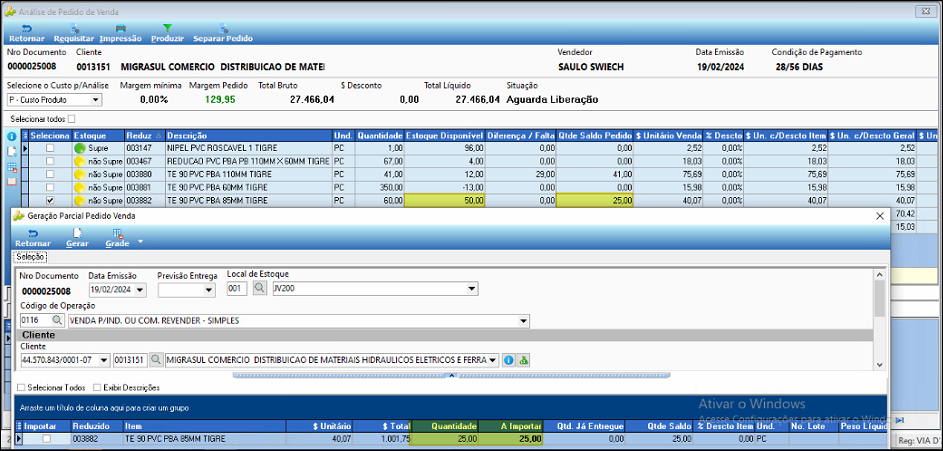Click the yellow stock indicator for item 003882
The height and width of the screenshot is (451, 943).
point(79,201)
